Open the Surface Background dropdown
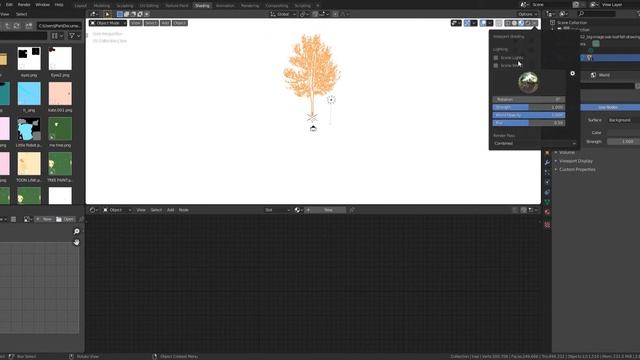This screenshot has height=360, width=640. click(x=624, y=120)
